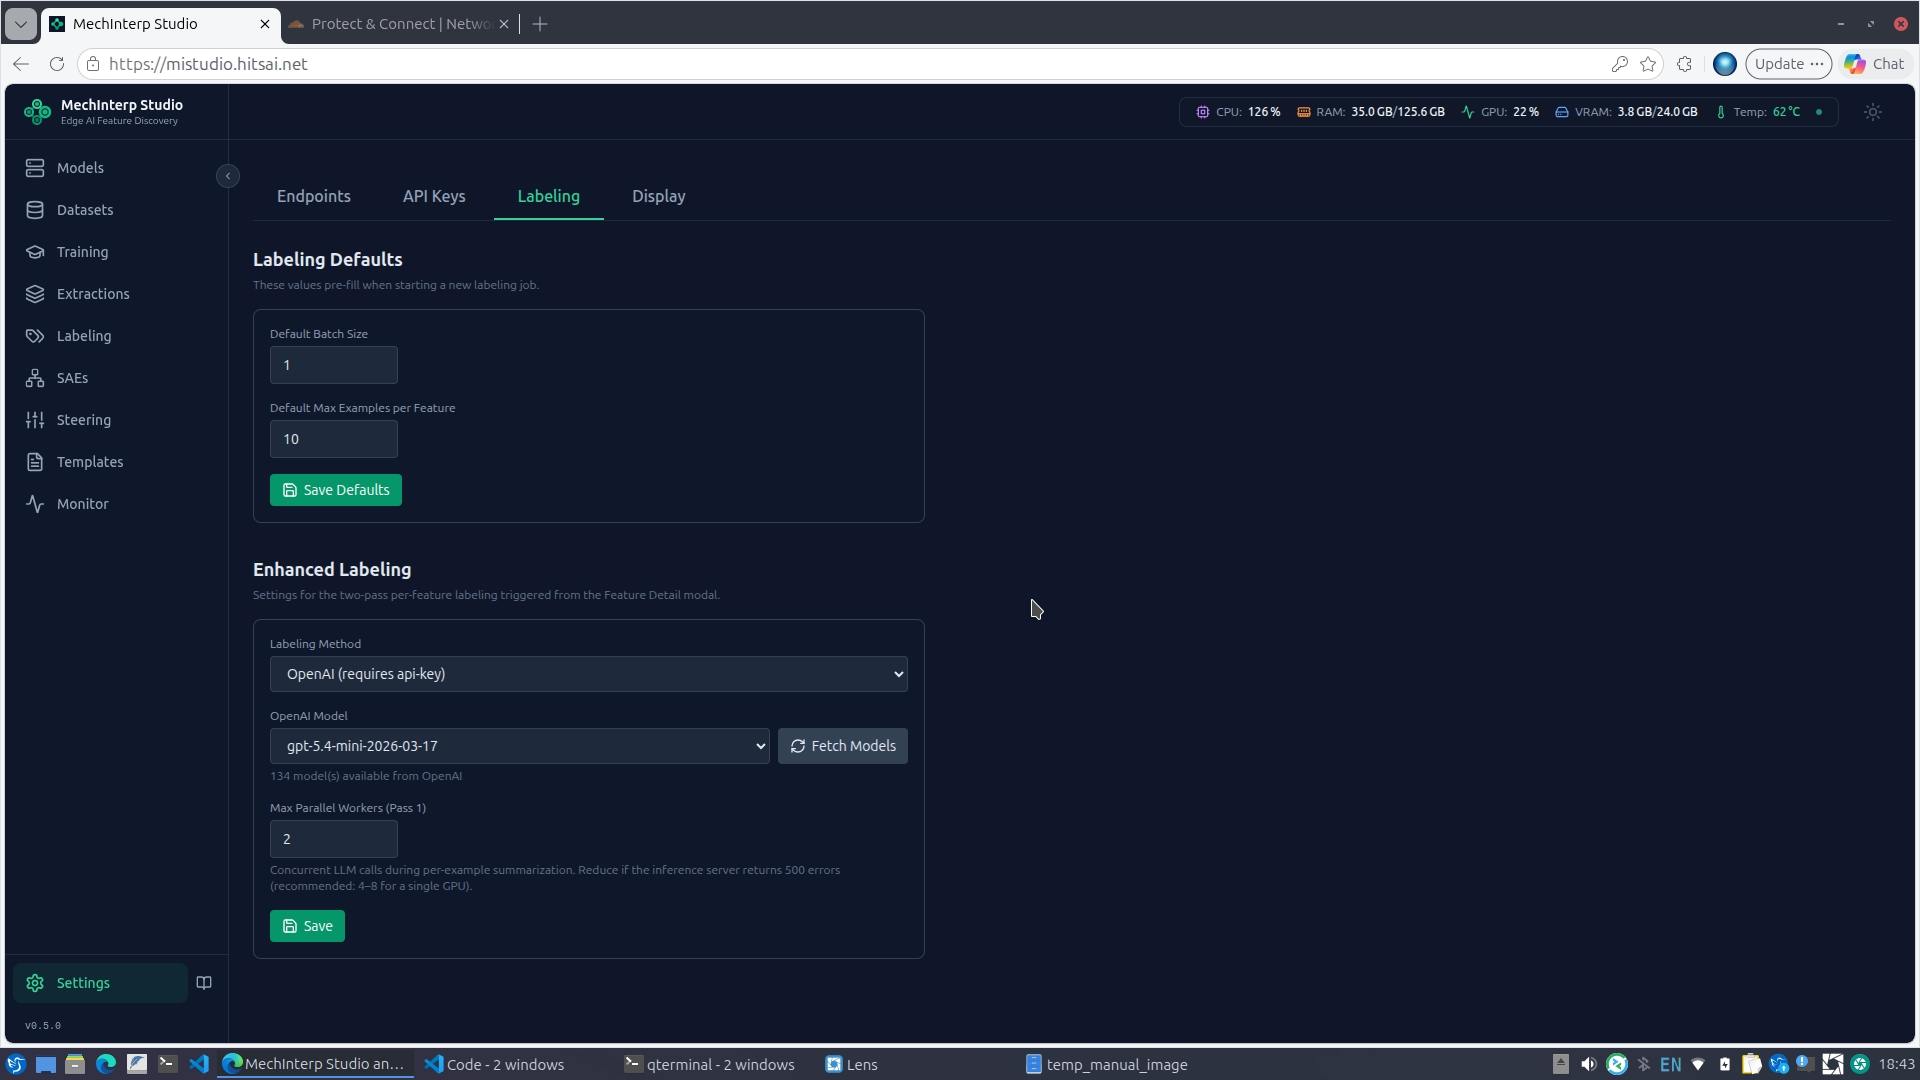Open MechInterp Studio taskbar entry

315,1065
